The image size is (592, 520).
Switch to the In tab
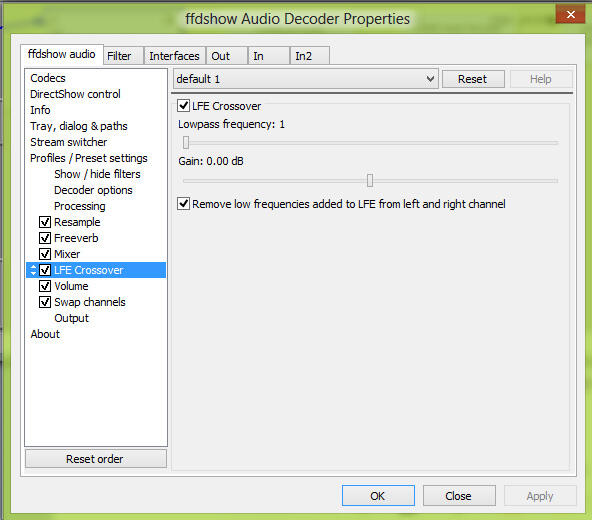(269, 56)
